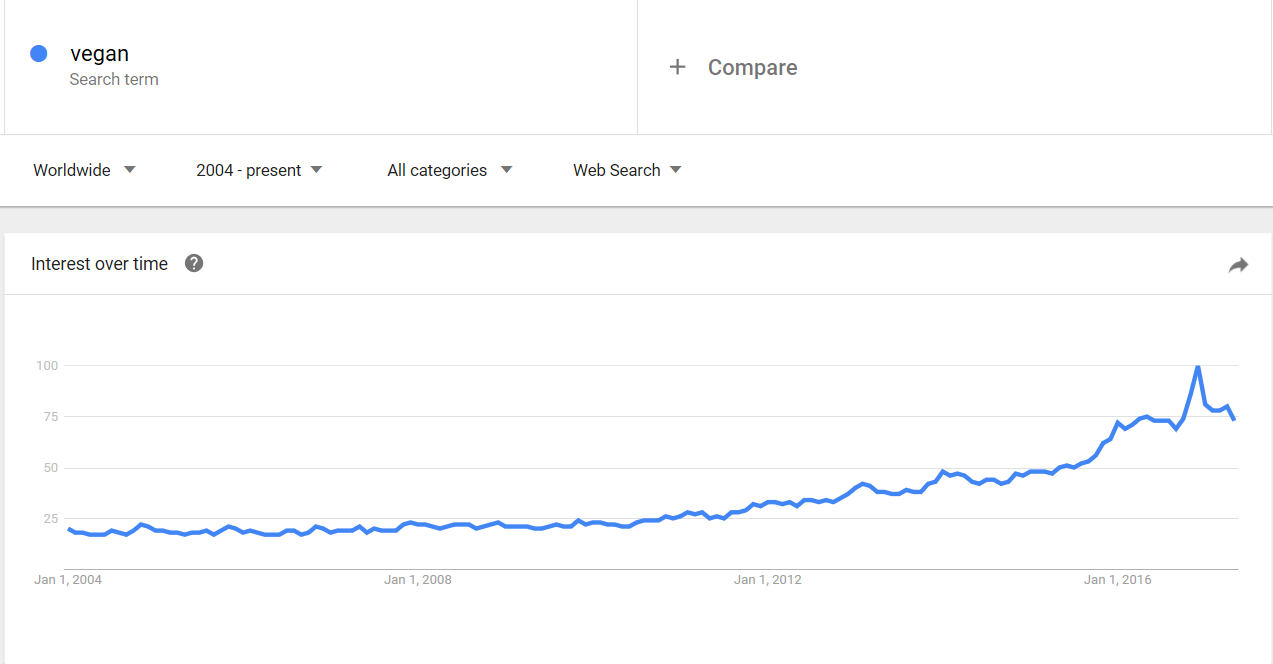This screenshot has width=1273, height=664.
Task: Open the 2004 - present date range dropdown
Action: (x=259, y=170)
